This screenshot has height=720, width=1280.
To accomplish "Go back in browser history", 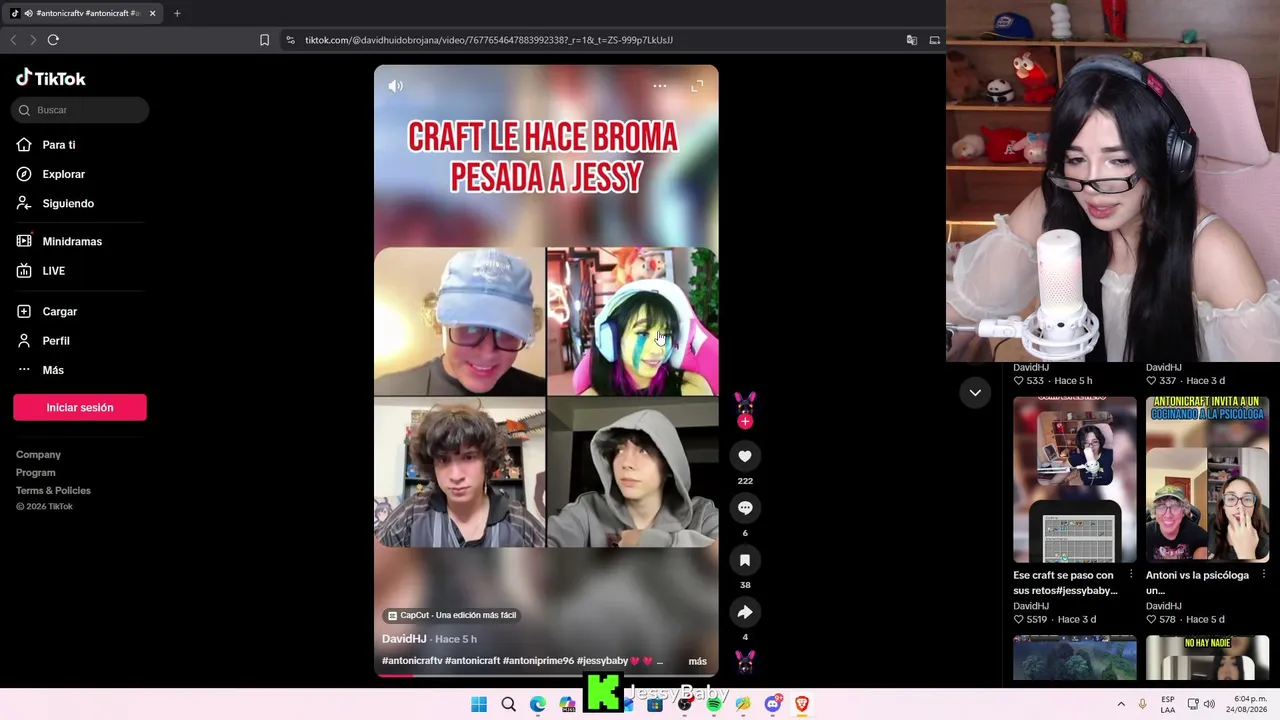I will [x=13, y=40].
